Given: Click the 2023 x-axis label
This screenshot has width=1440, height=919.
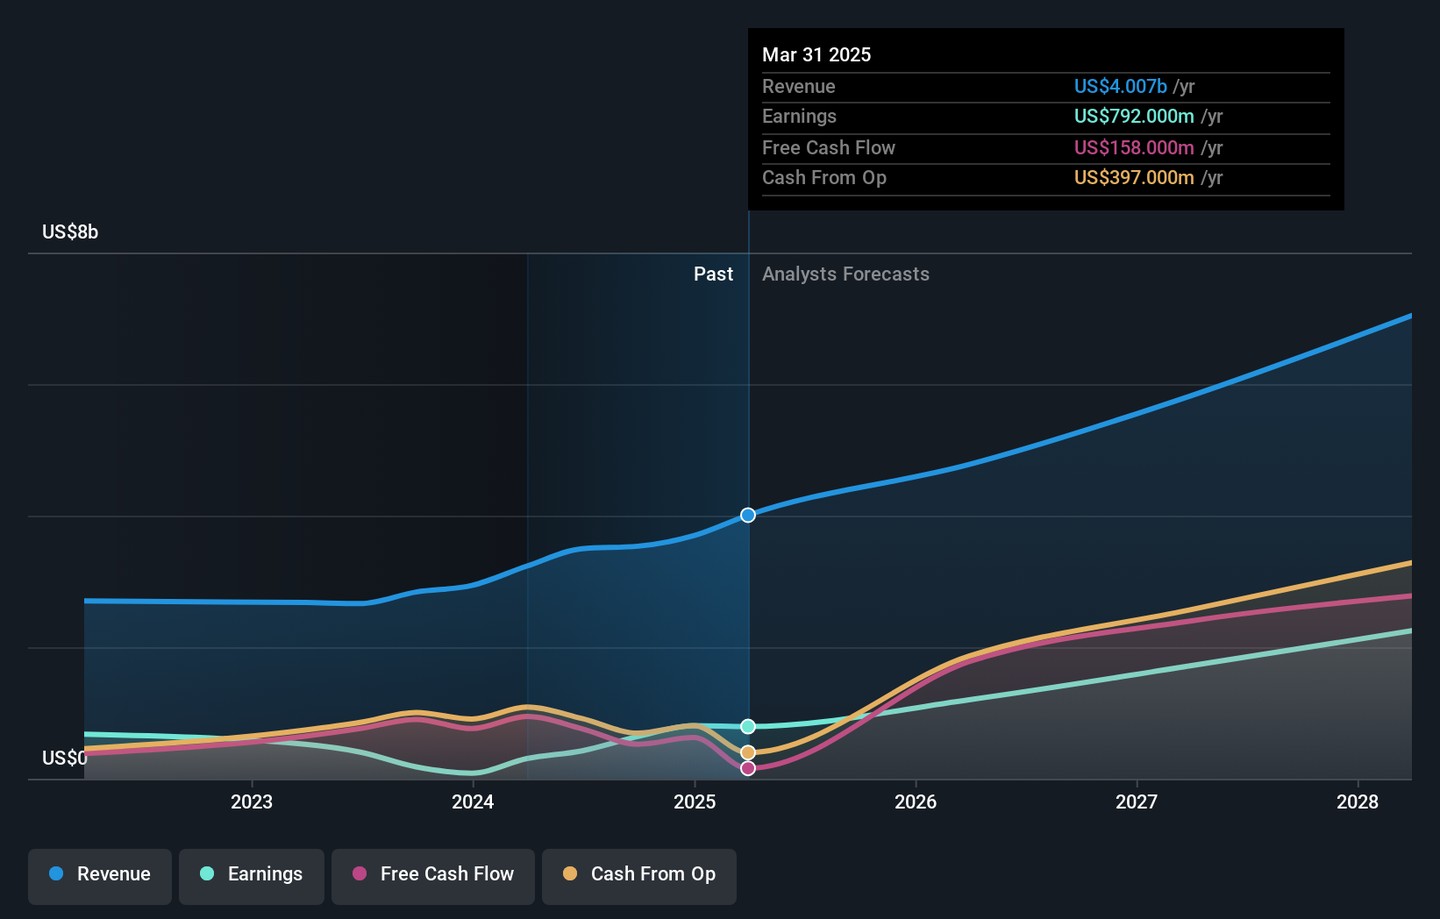Looking at the screenshot, I should pyautogui.click(x=251, y=802).
